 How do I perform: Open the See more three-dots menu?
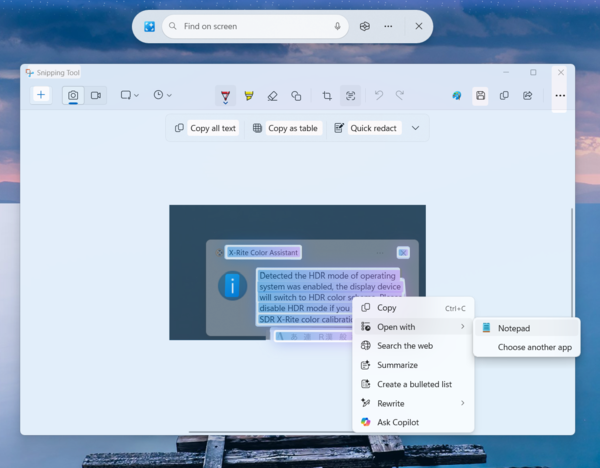(x=560, y=96)
